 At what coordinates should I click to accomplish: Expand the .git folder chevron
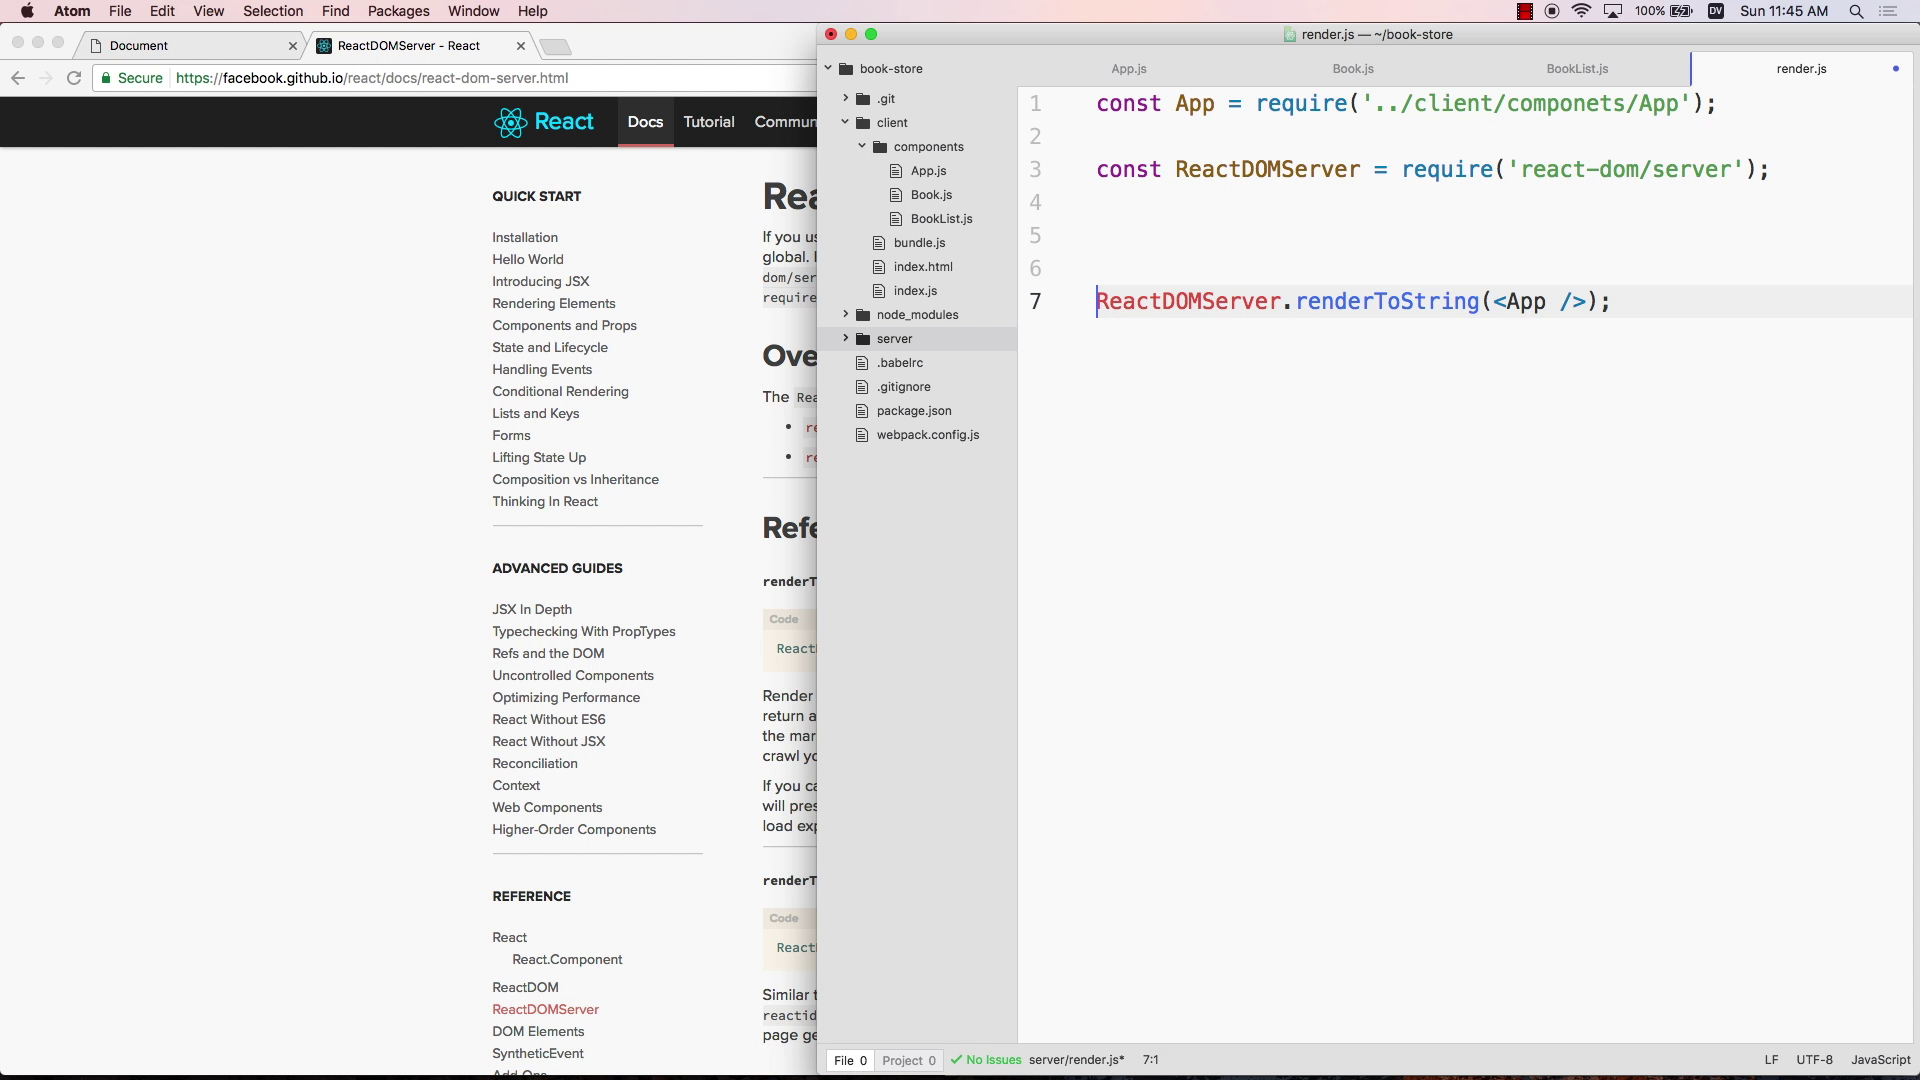[x=845, y=98]
